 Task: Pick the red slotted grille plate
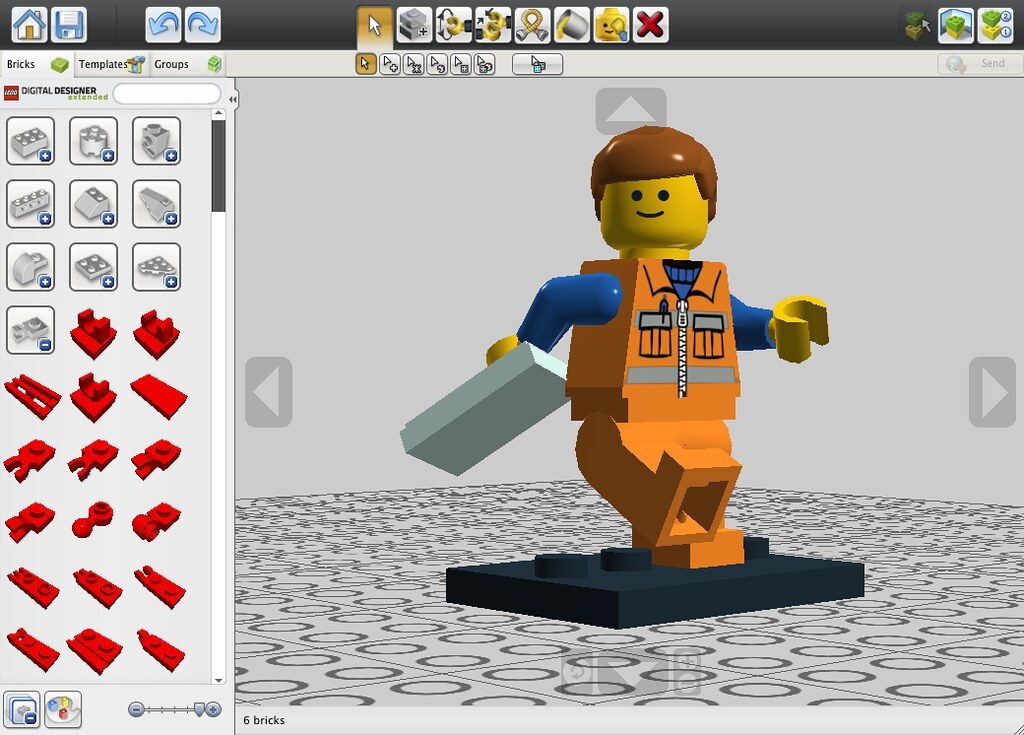point(33,396)
